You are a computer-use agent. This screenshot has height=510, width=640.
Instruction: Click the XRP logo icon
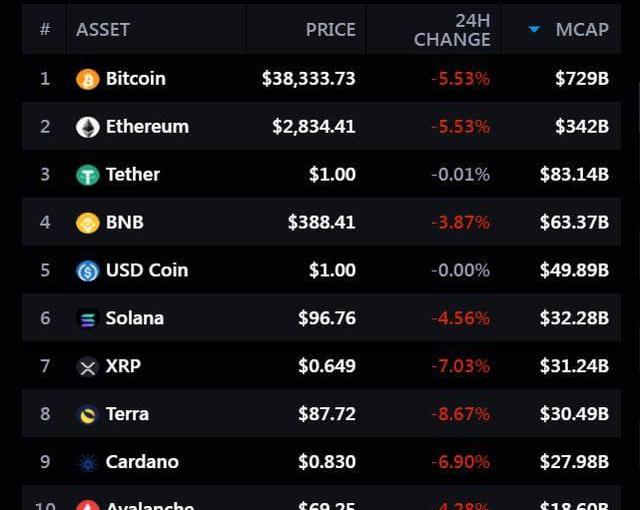pyautogui.click(x=88, y=367)
